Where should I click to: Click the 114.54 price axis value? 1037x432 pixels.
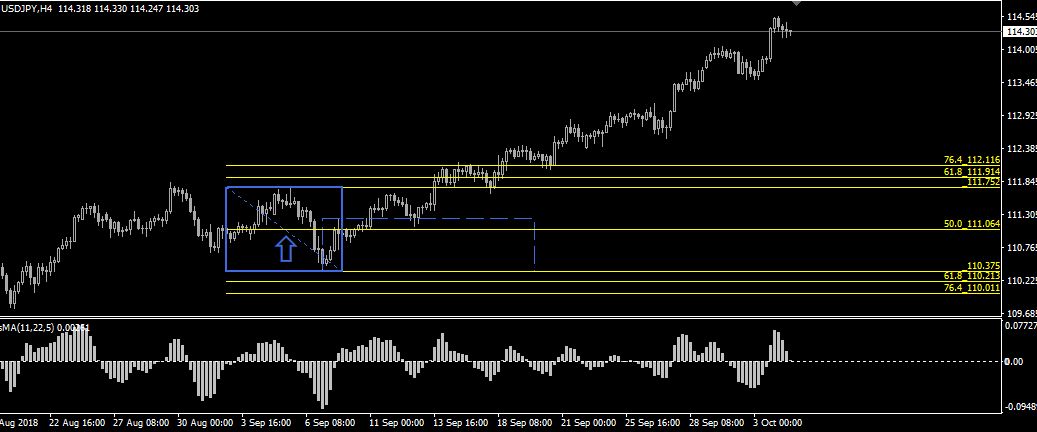pyautogui.click(x=1022, y=17)
